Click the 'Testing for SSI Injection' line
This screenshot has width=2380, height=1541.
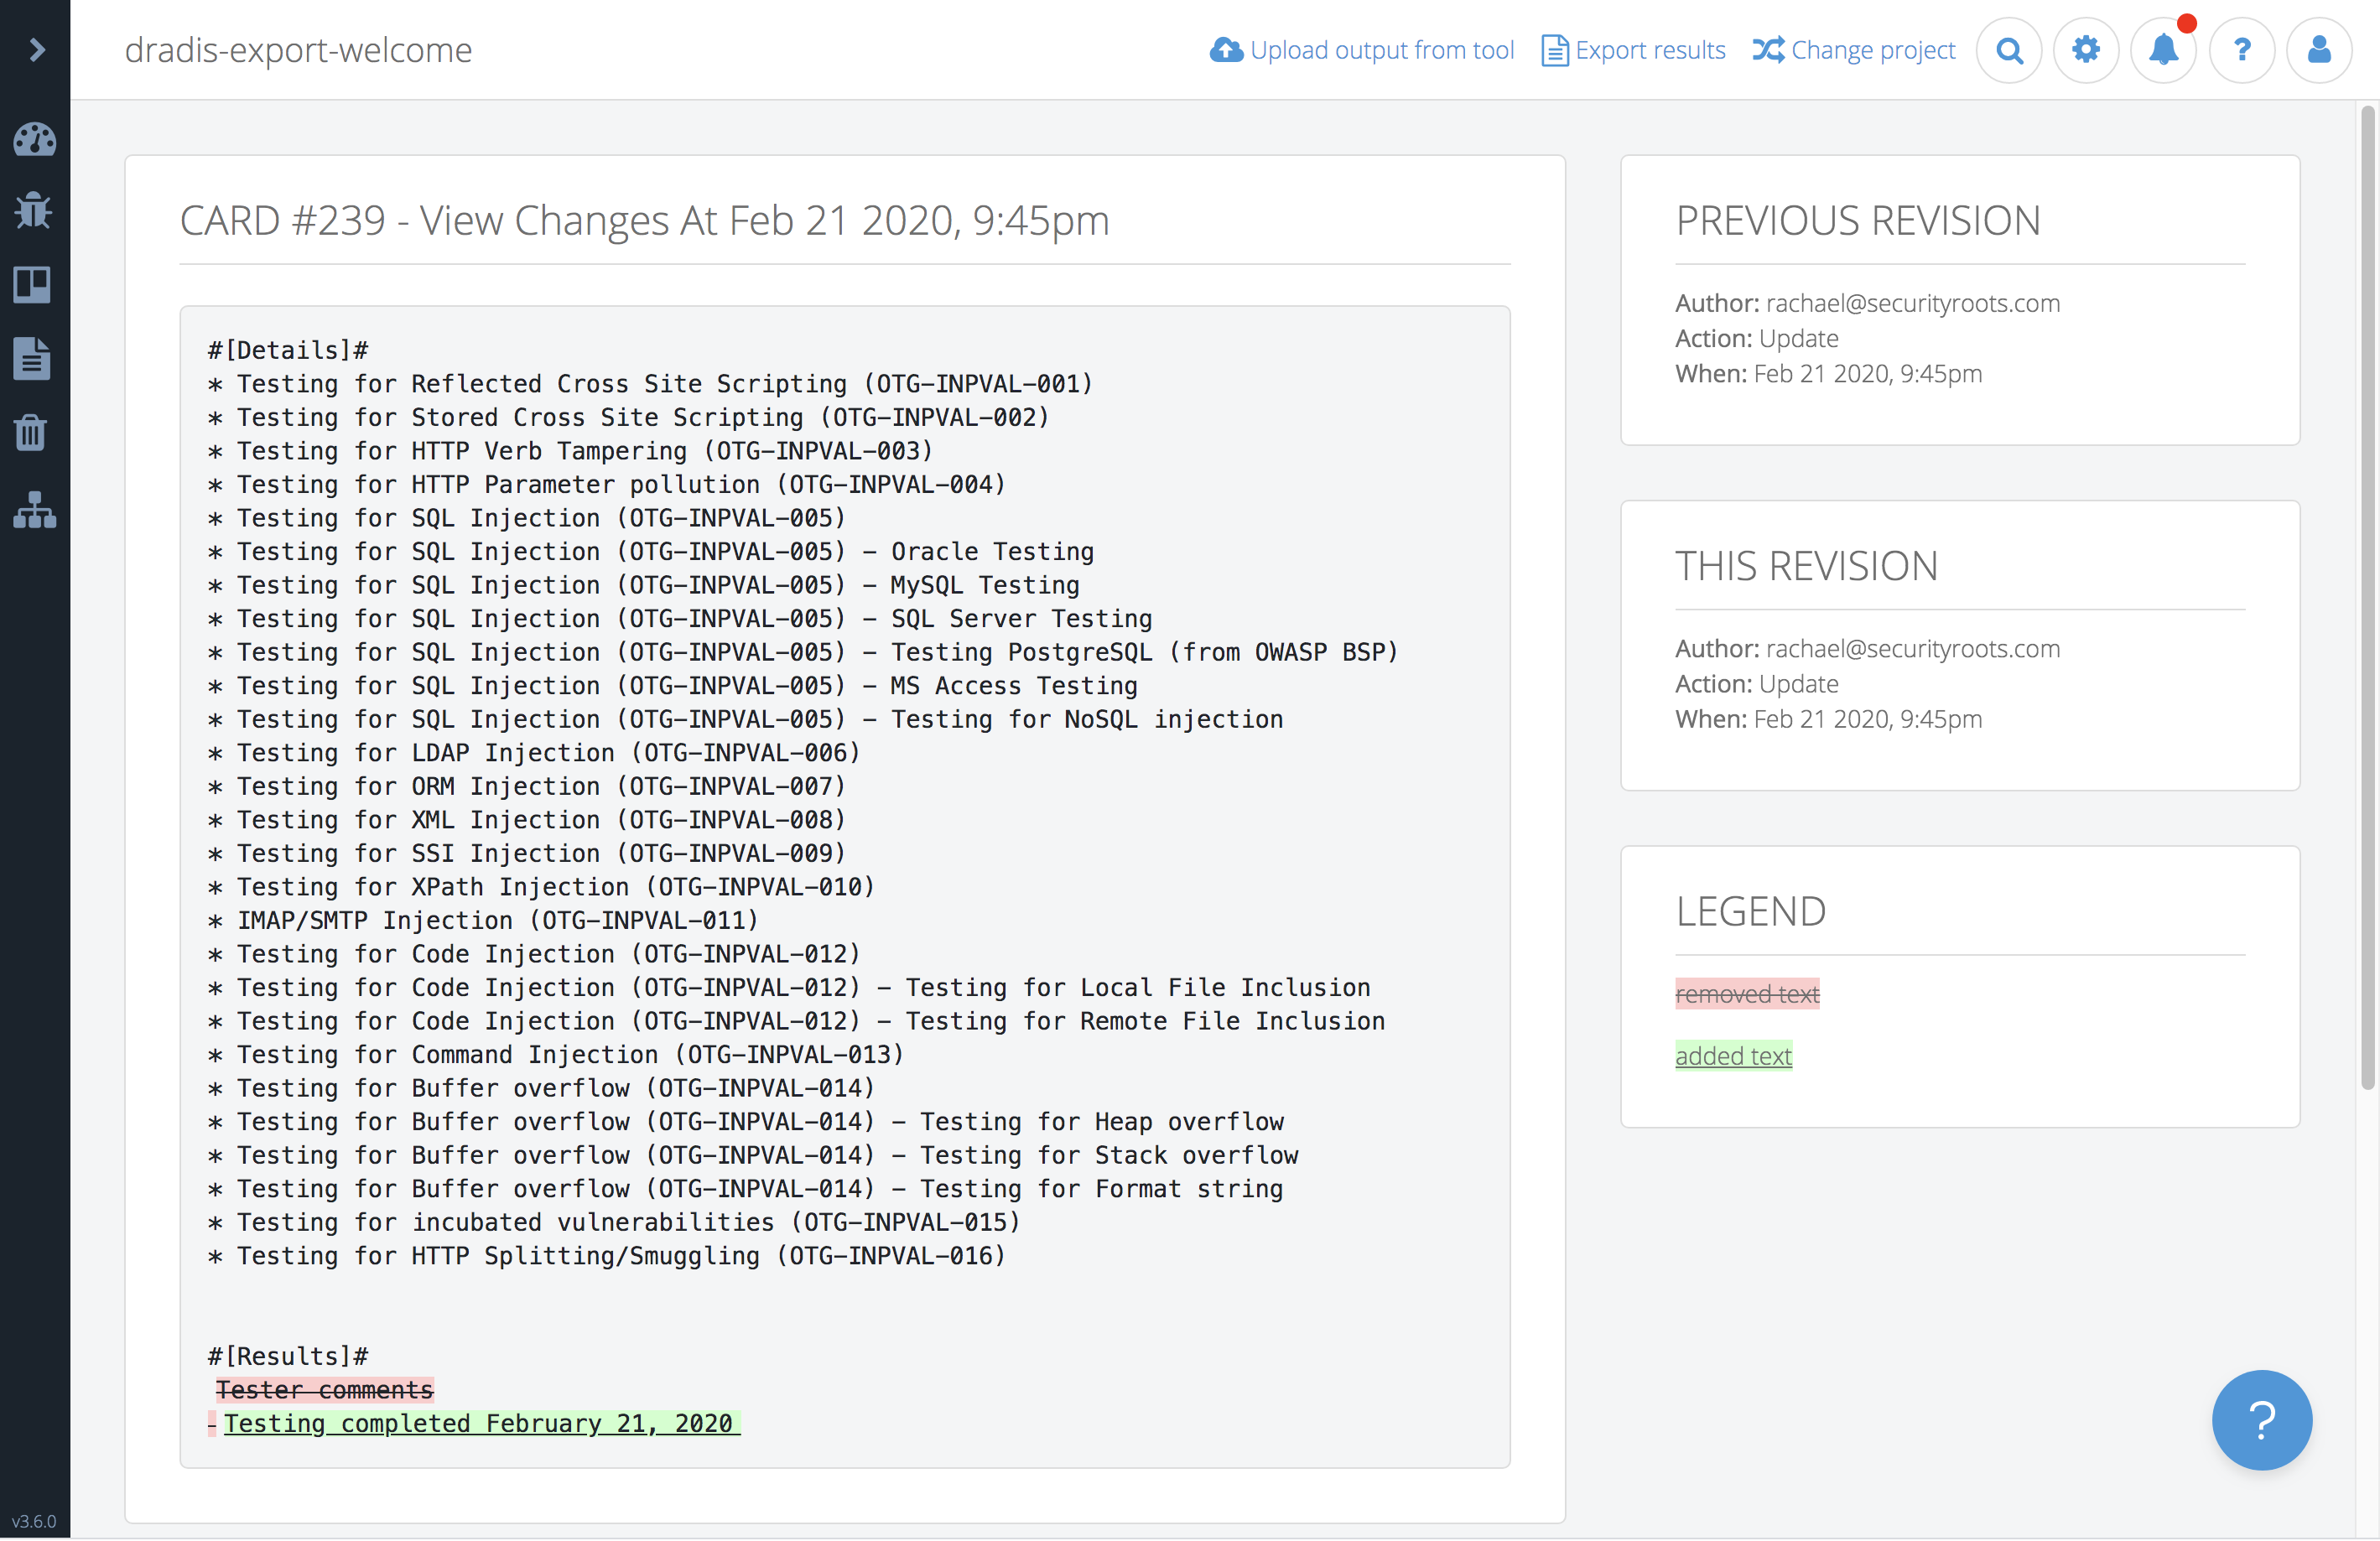[527, 853]
